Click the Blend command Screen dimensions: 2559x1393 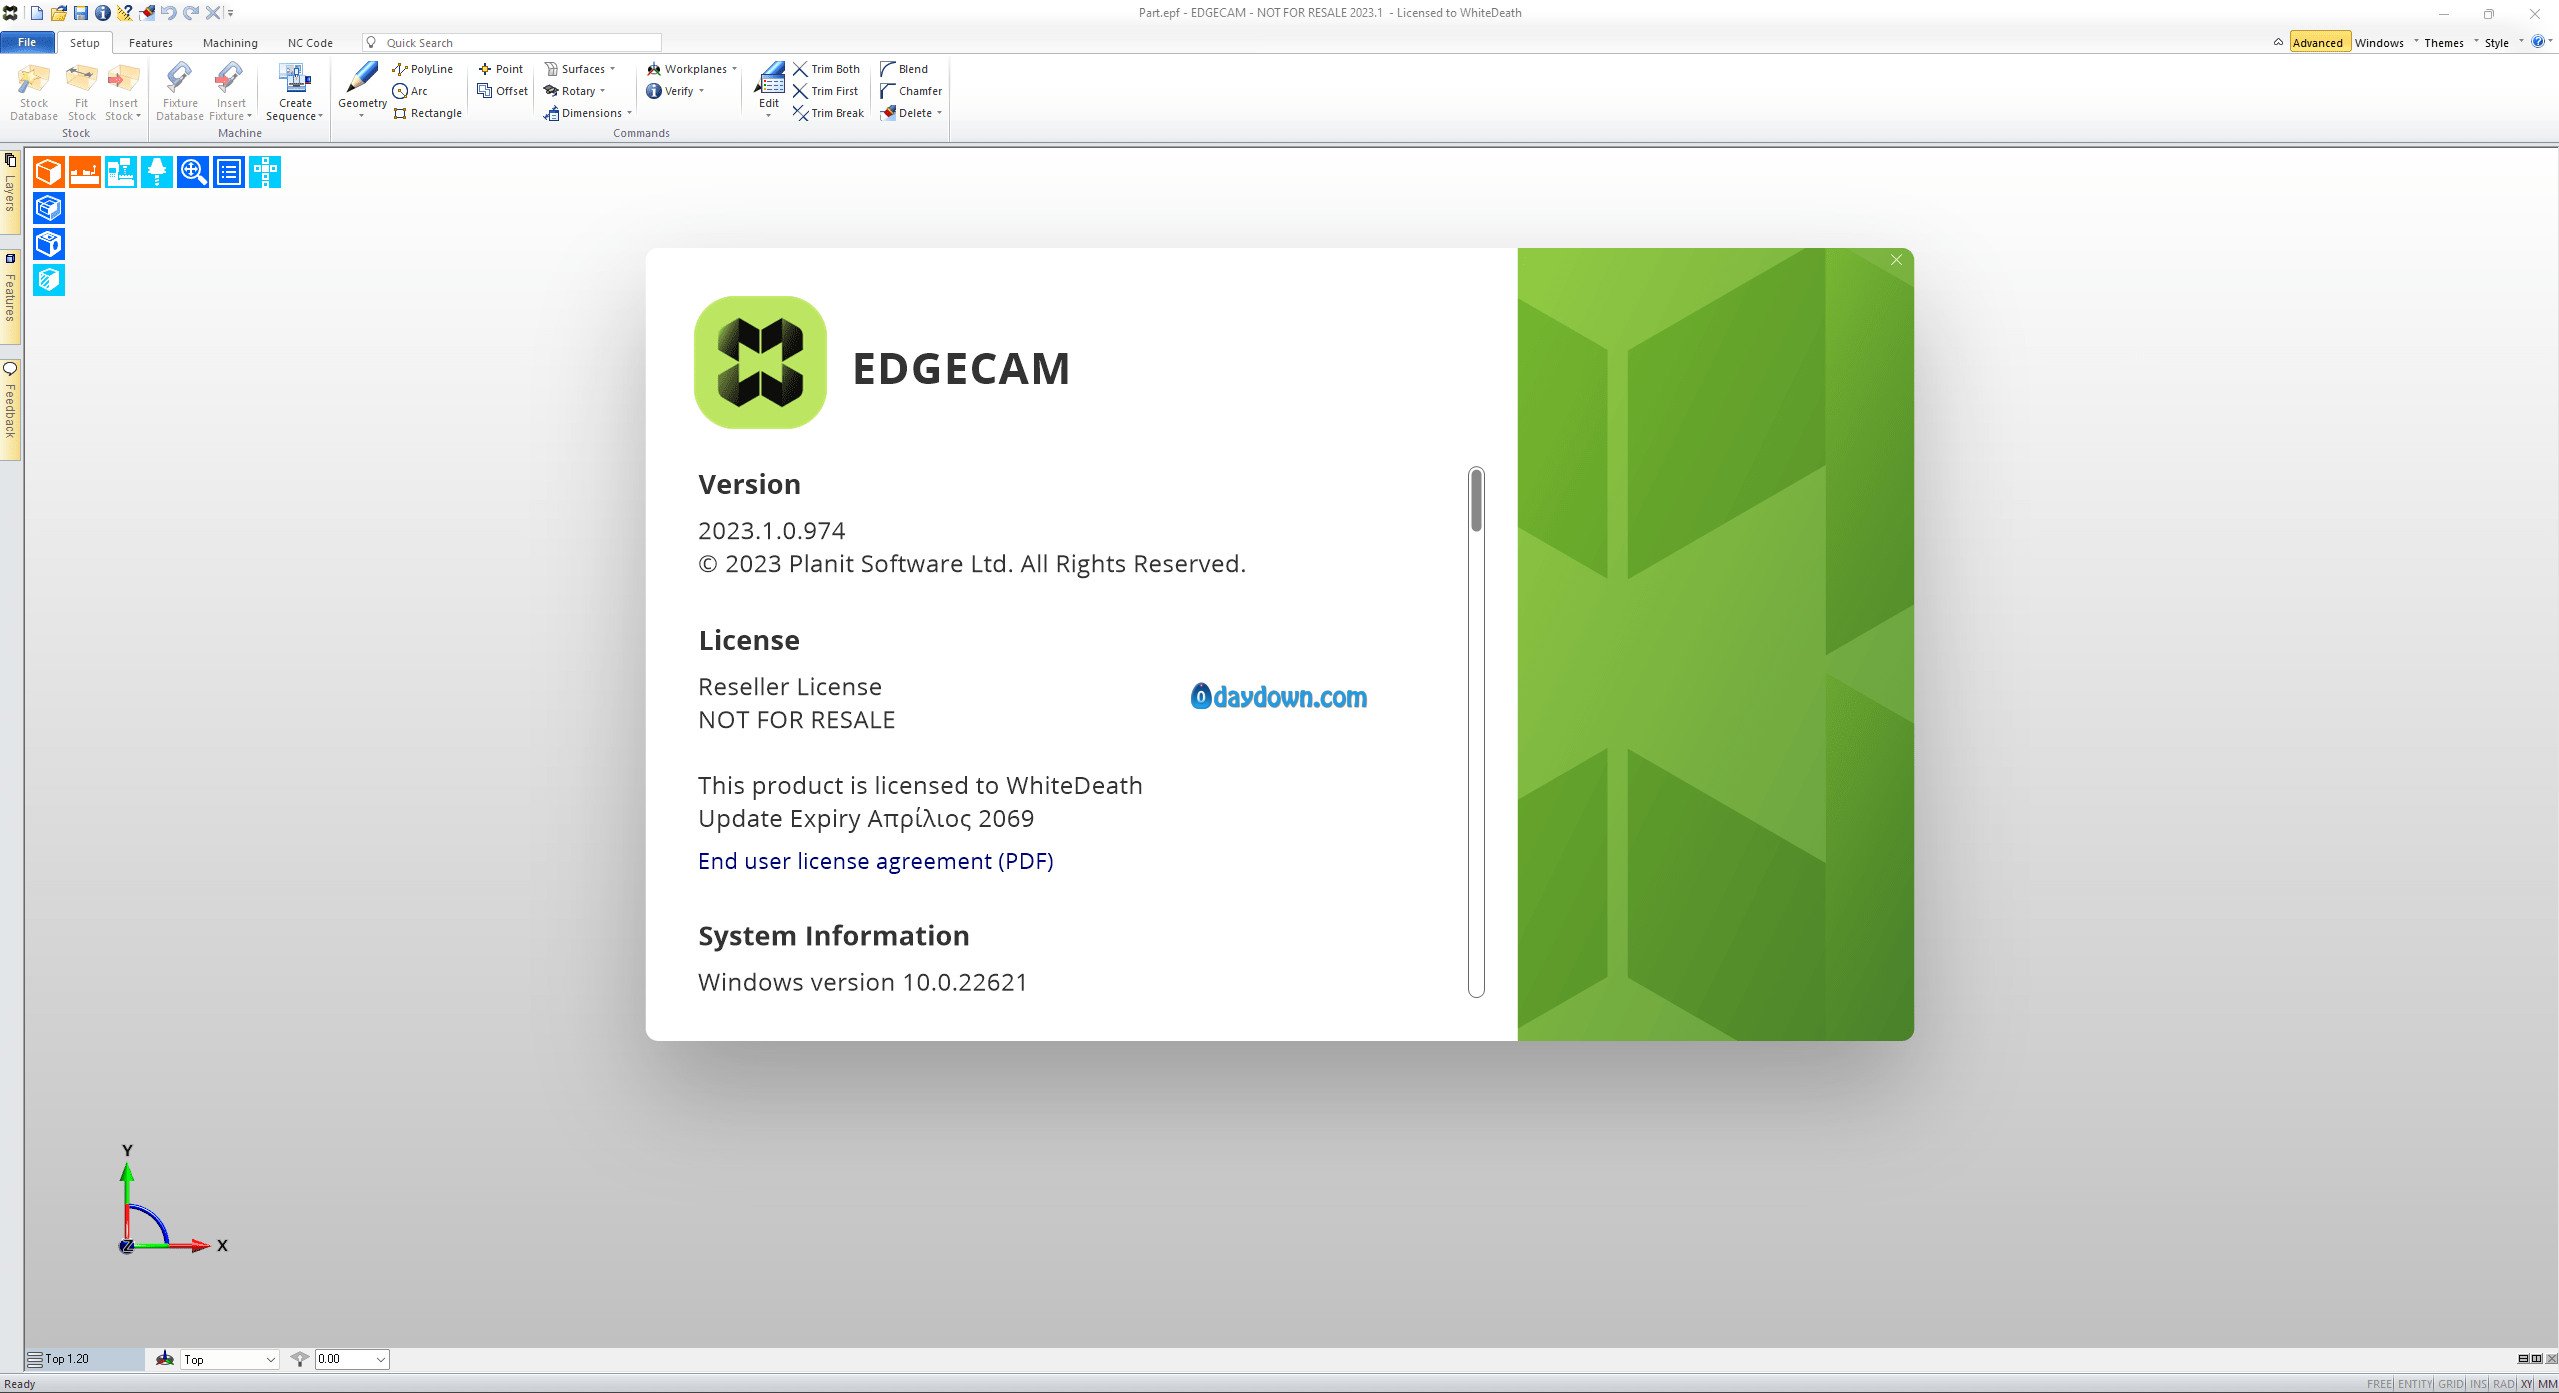tap(904, 69)
